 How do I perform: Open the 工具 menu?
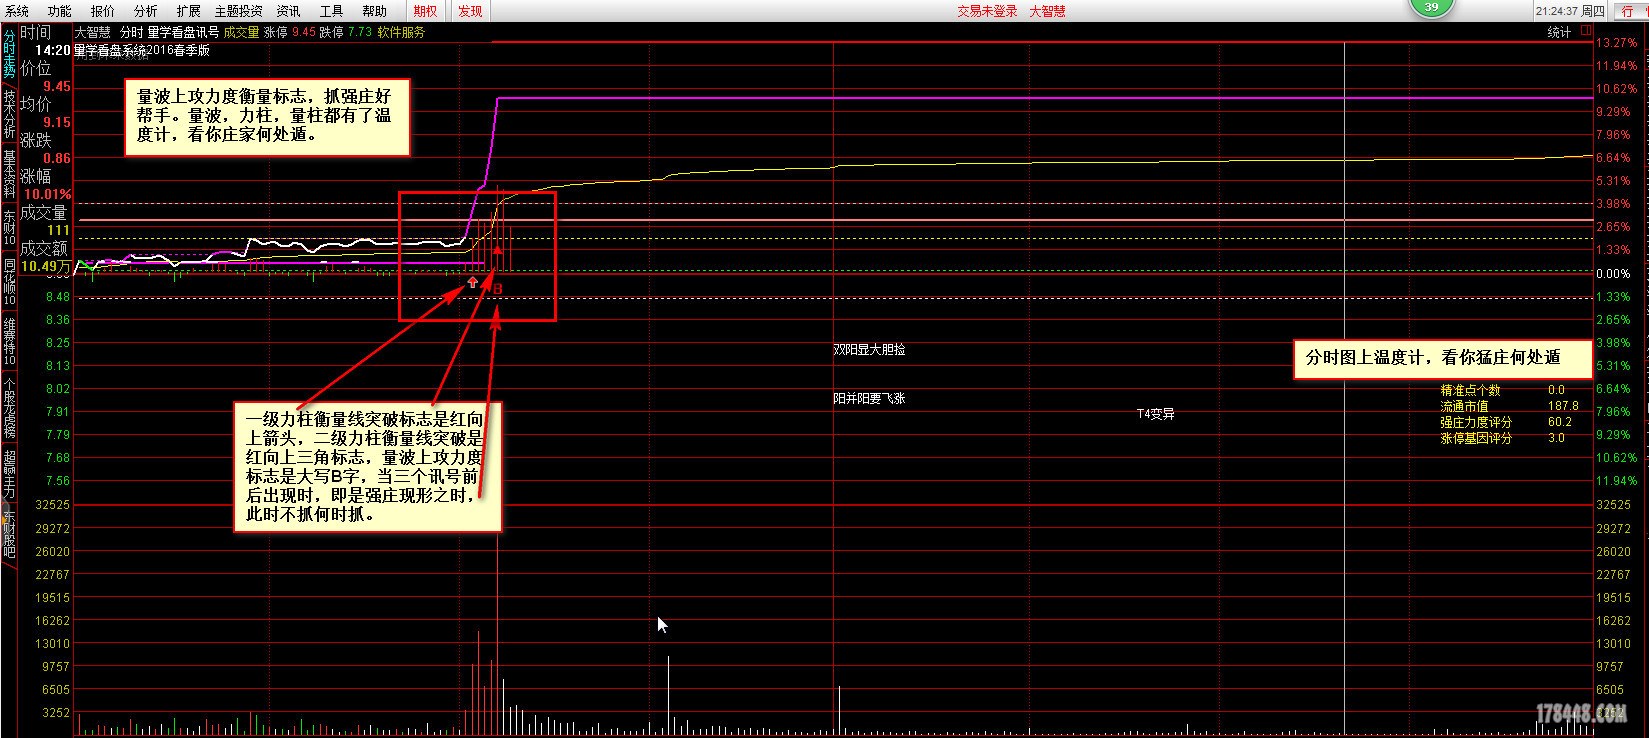[x=331, y=11]
